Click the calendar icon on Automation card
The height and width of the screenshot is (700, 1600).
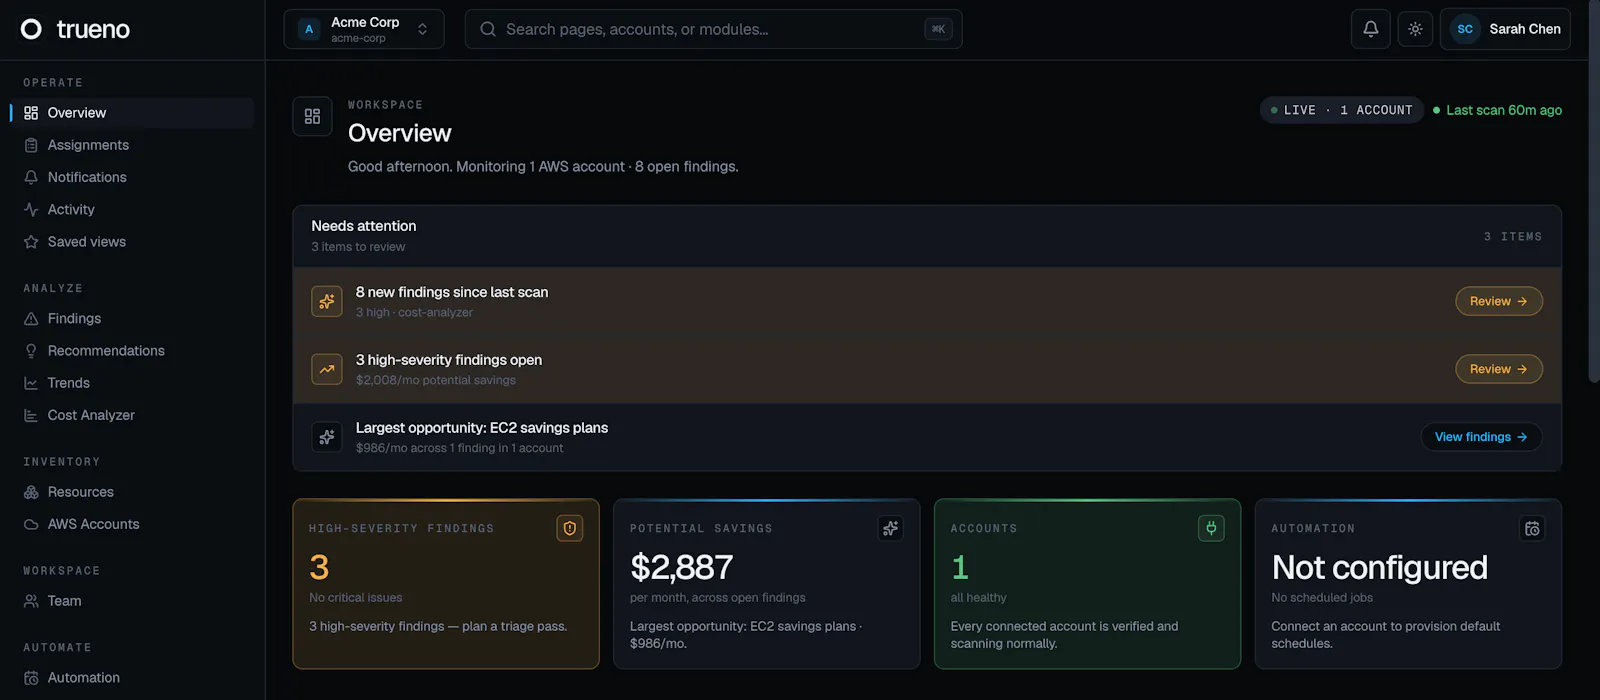pyautogui.click(x=1532, y=528)
